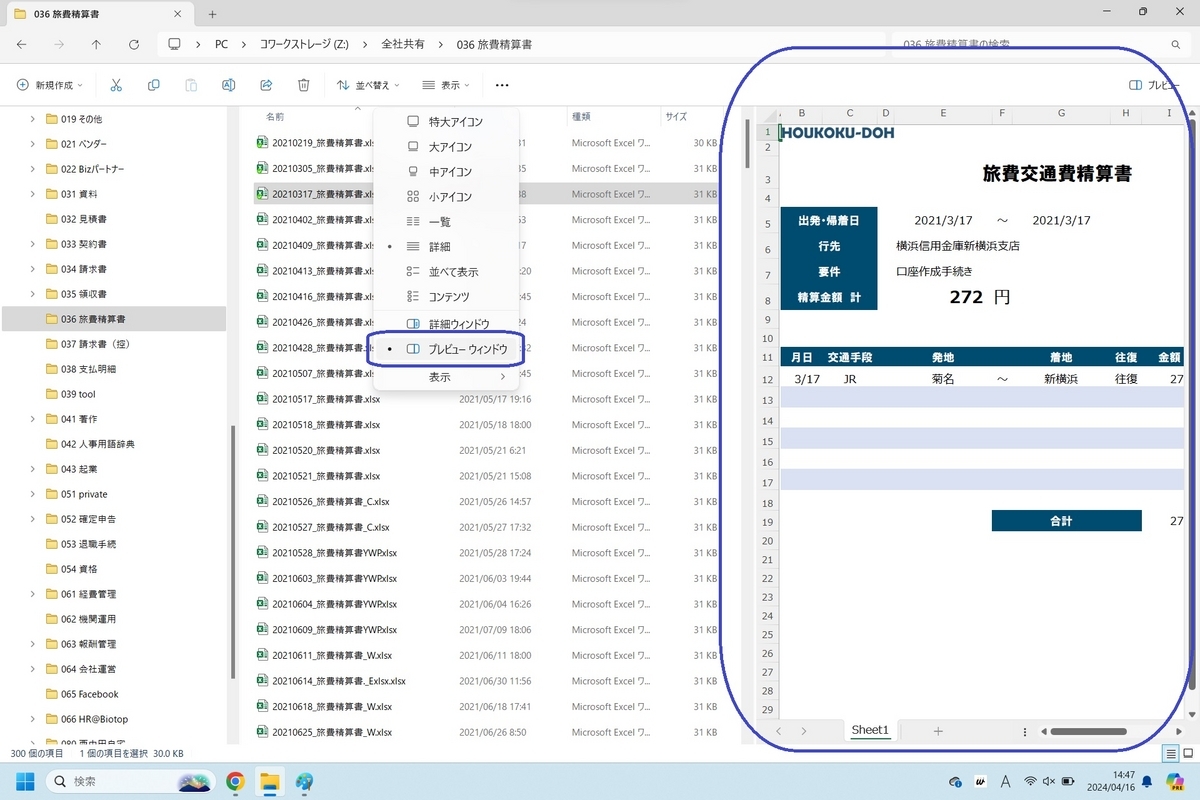Open the 表示 view dropdown in toolbar
This screenshot has height=800, width=1200.
[447, 85]
